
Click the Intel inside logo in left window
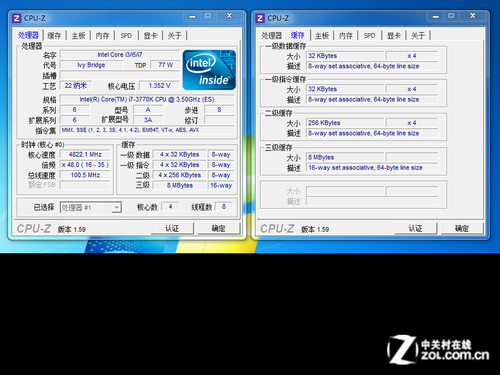pyautogui.click(x=209, y=70)
